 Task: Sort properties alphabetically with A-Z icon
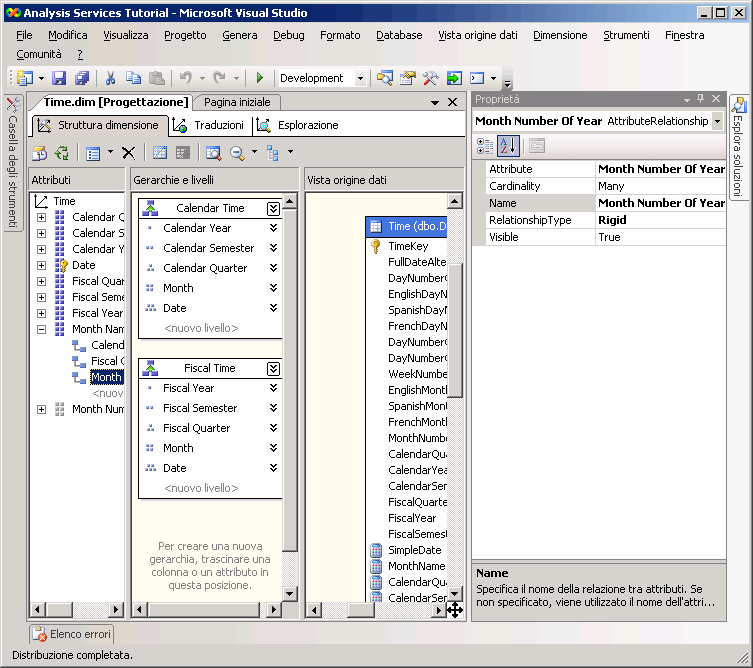click(x=508, y=146)
